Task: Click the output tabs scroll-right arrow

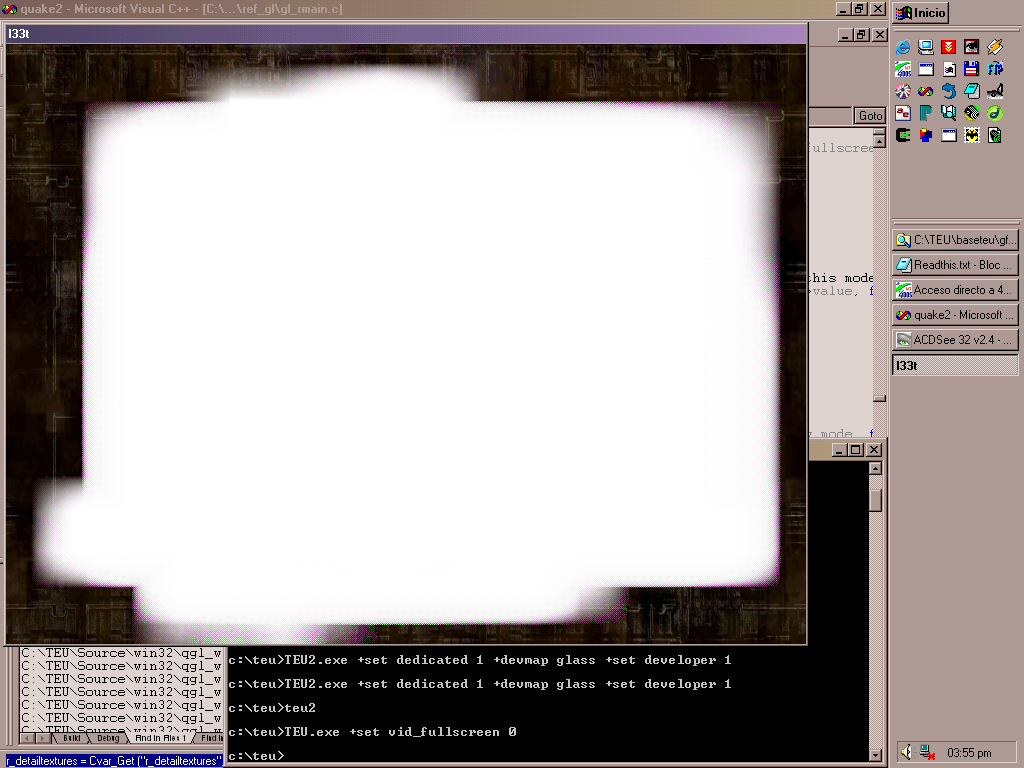Action: [42, 739]
